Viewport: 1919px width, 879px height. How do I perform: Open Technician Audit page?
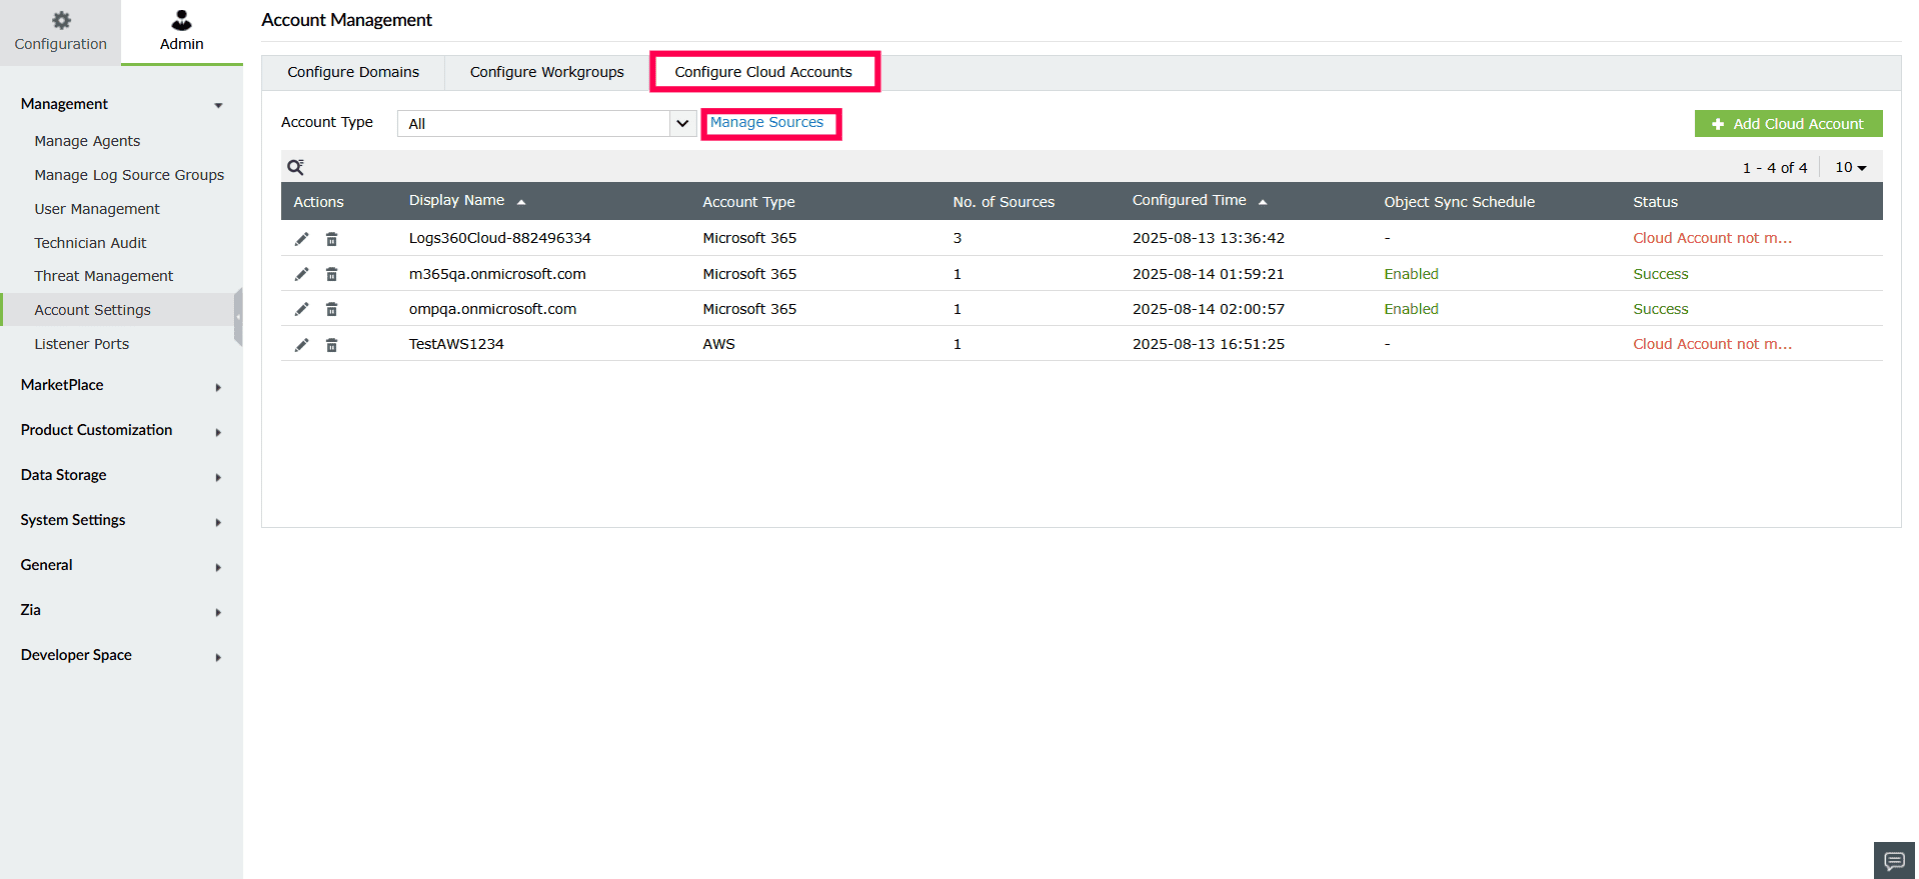pos(90,243)
